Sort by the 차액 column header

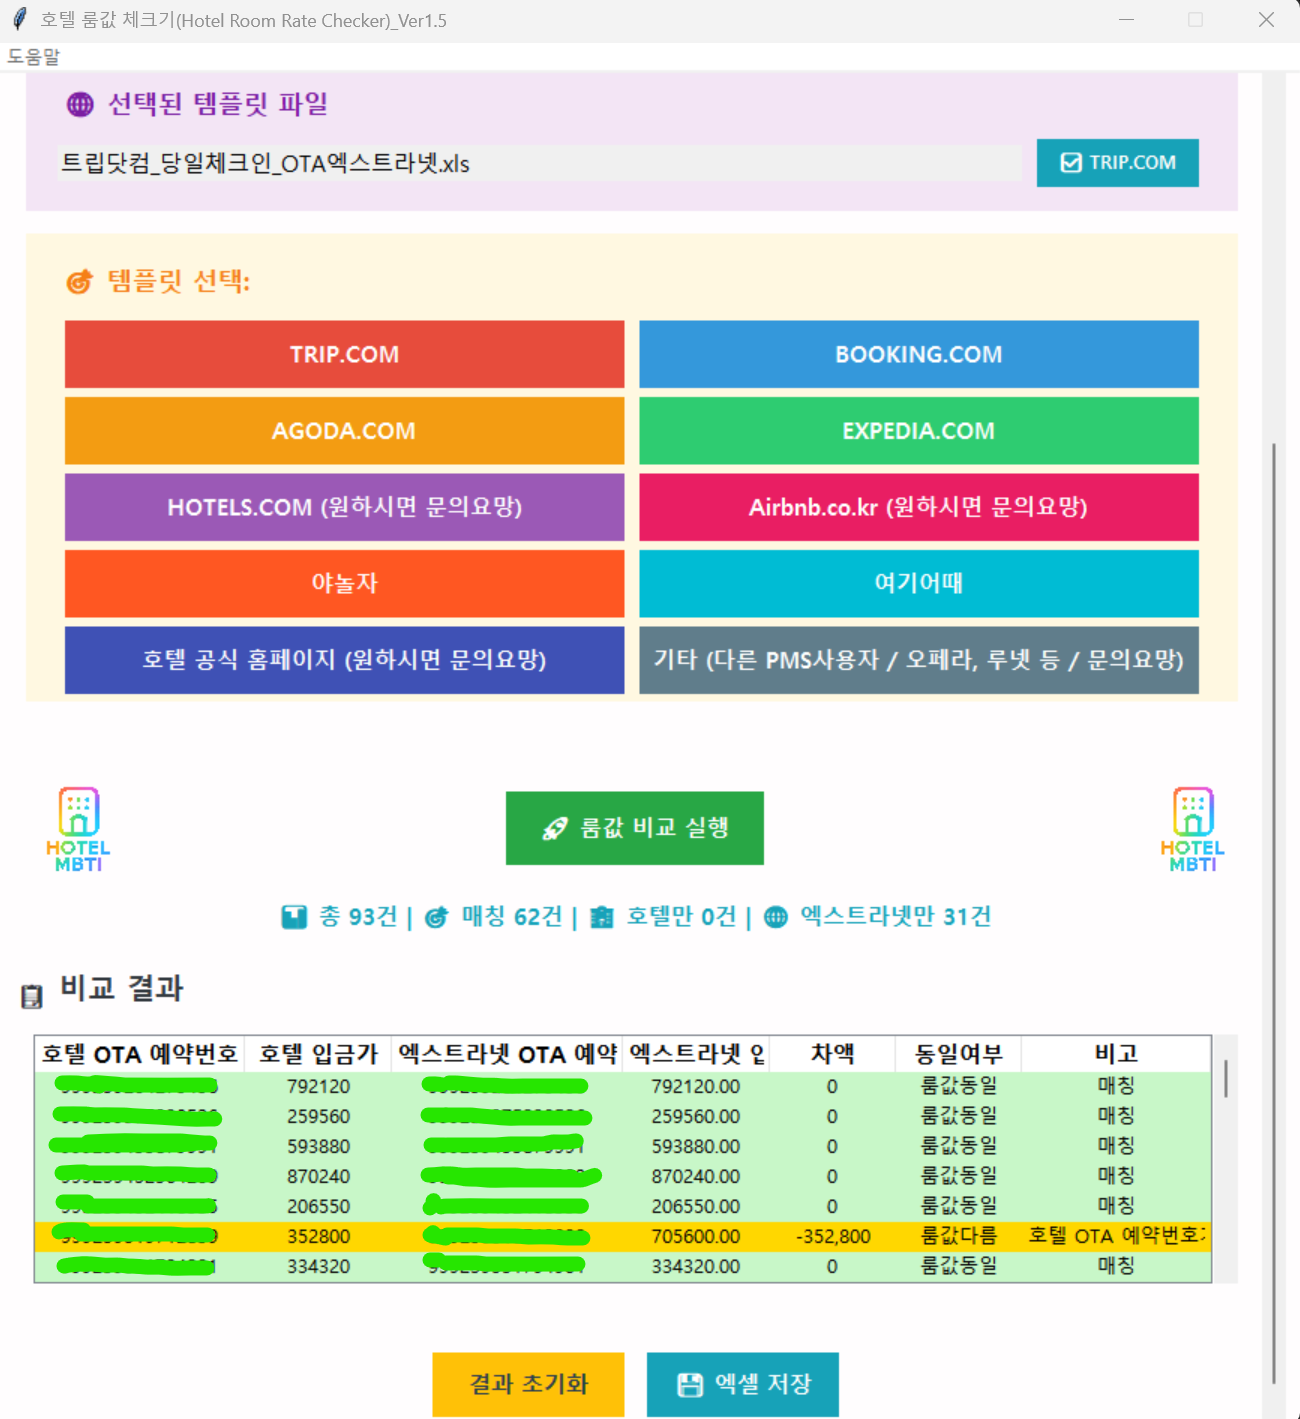click(831, 1053)
